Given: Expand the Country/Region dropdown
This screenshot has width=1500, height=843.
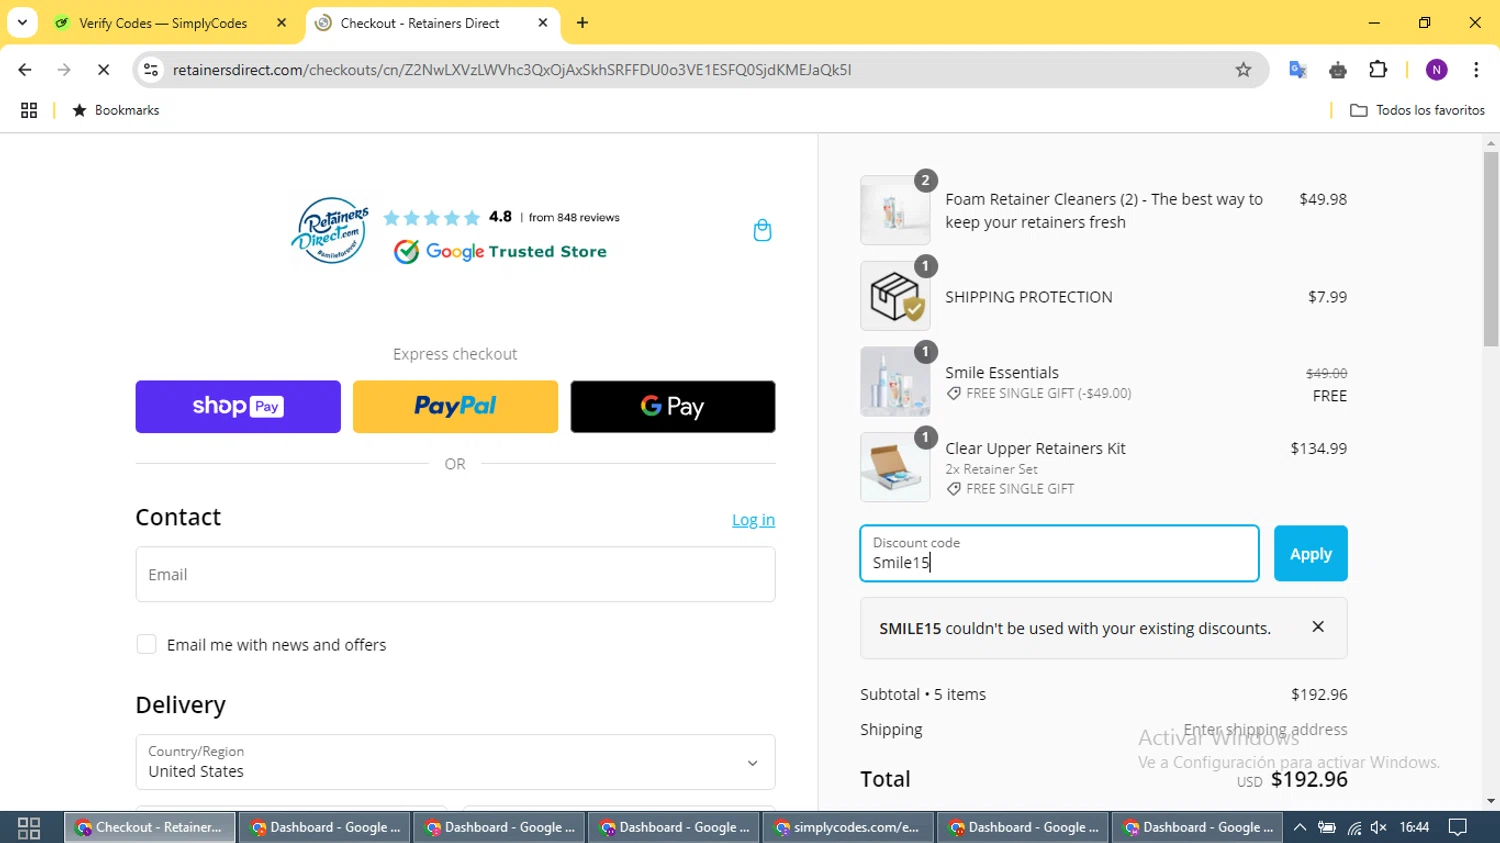Looking at the screenshot, I should point(455,762).
